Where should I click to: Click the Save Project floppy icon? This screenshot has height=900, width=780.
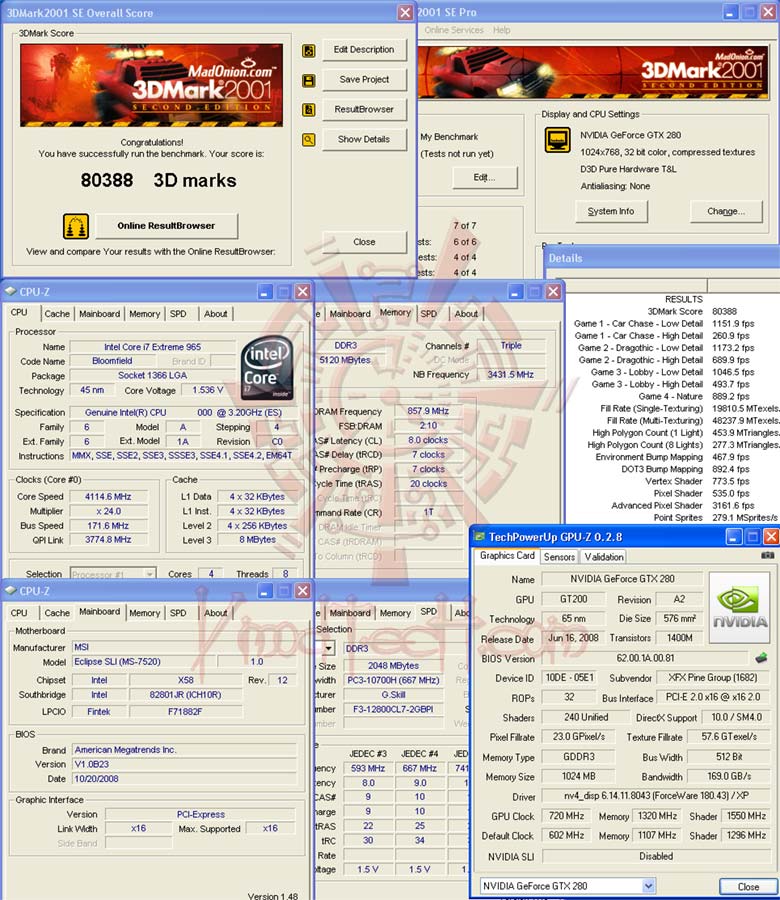[309, 80]
